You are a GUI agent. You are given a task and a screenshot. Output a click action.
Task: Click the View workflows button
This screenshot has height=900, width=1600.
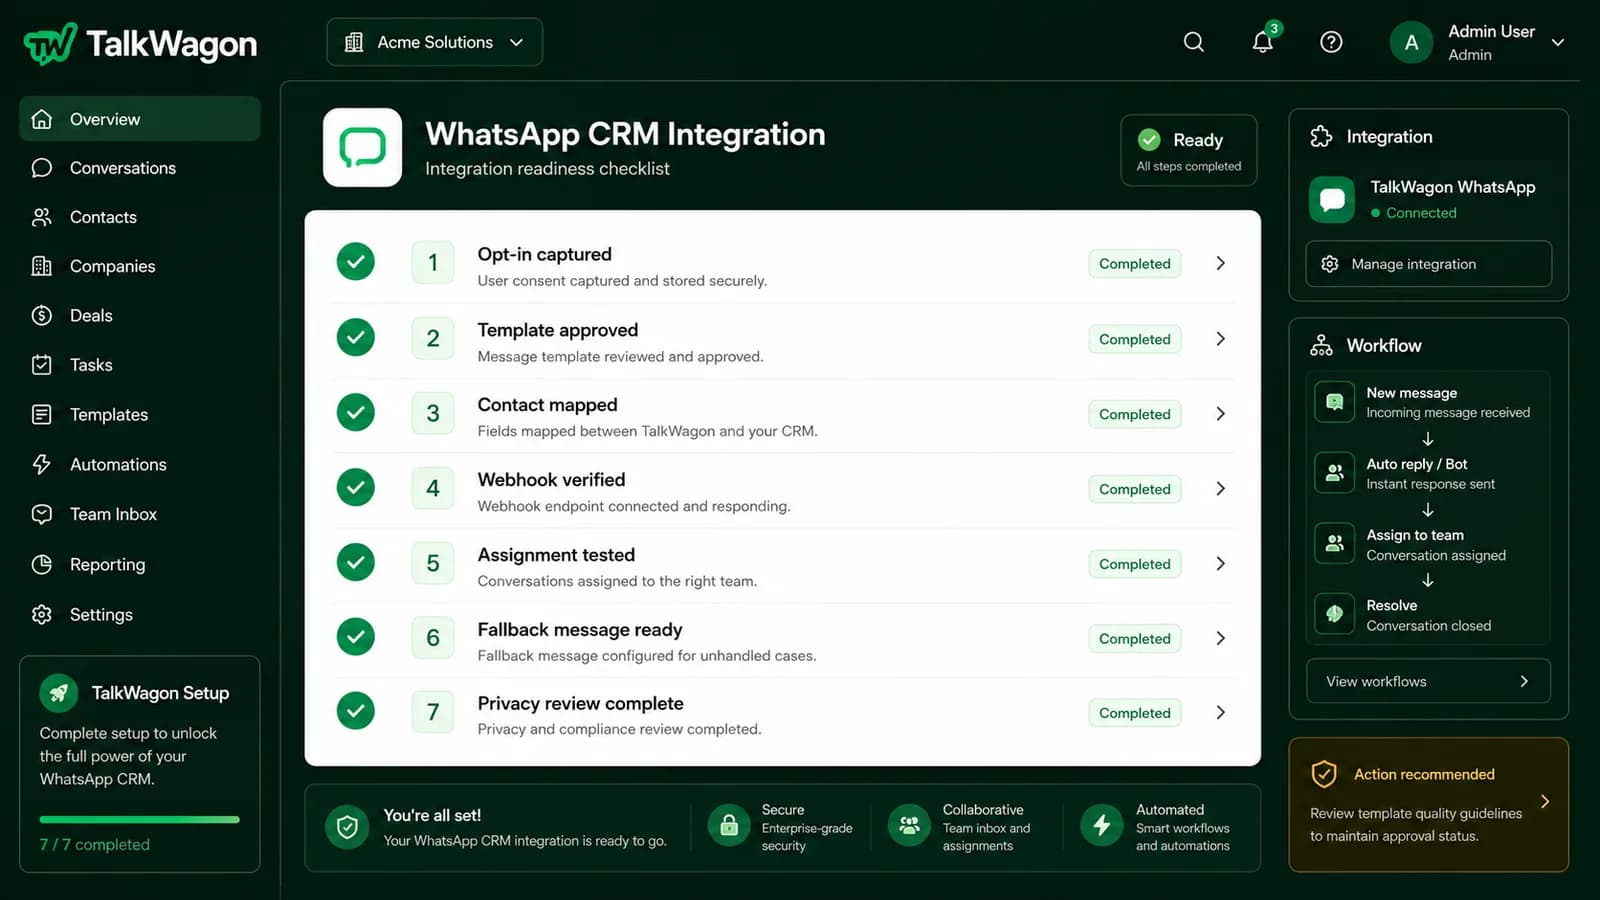tap(1428, 681)
